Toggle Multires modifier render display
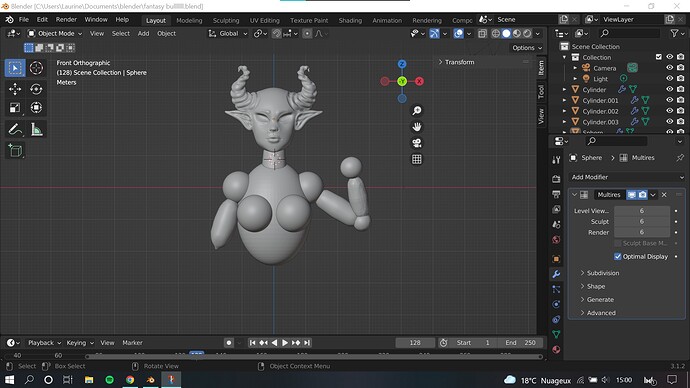The width and height of the screenshot is (690, 388). click(642, 194)
